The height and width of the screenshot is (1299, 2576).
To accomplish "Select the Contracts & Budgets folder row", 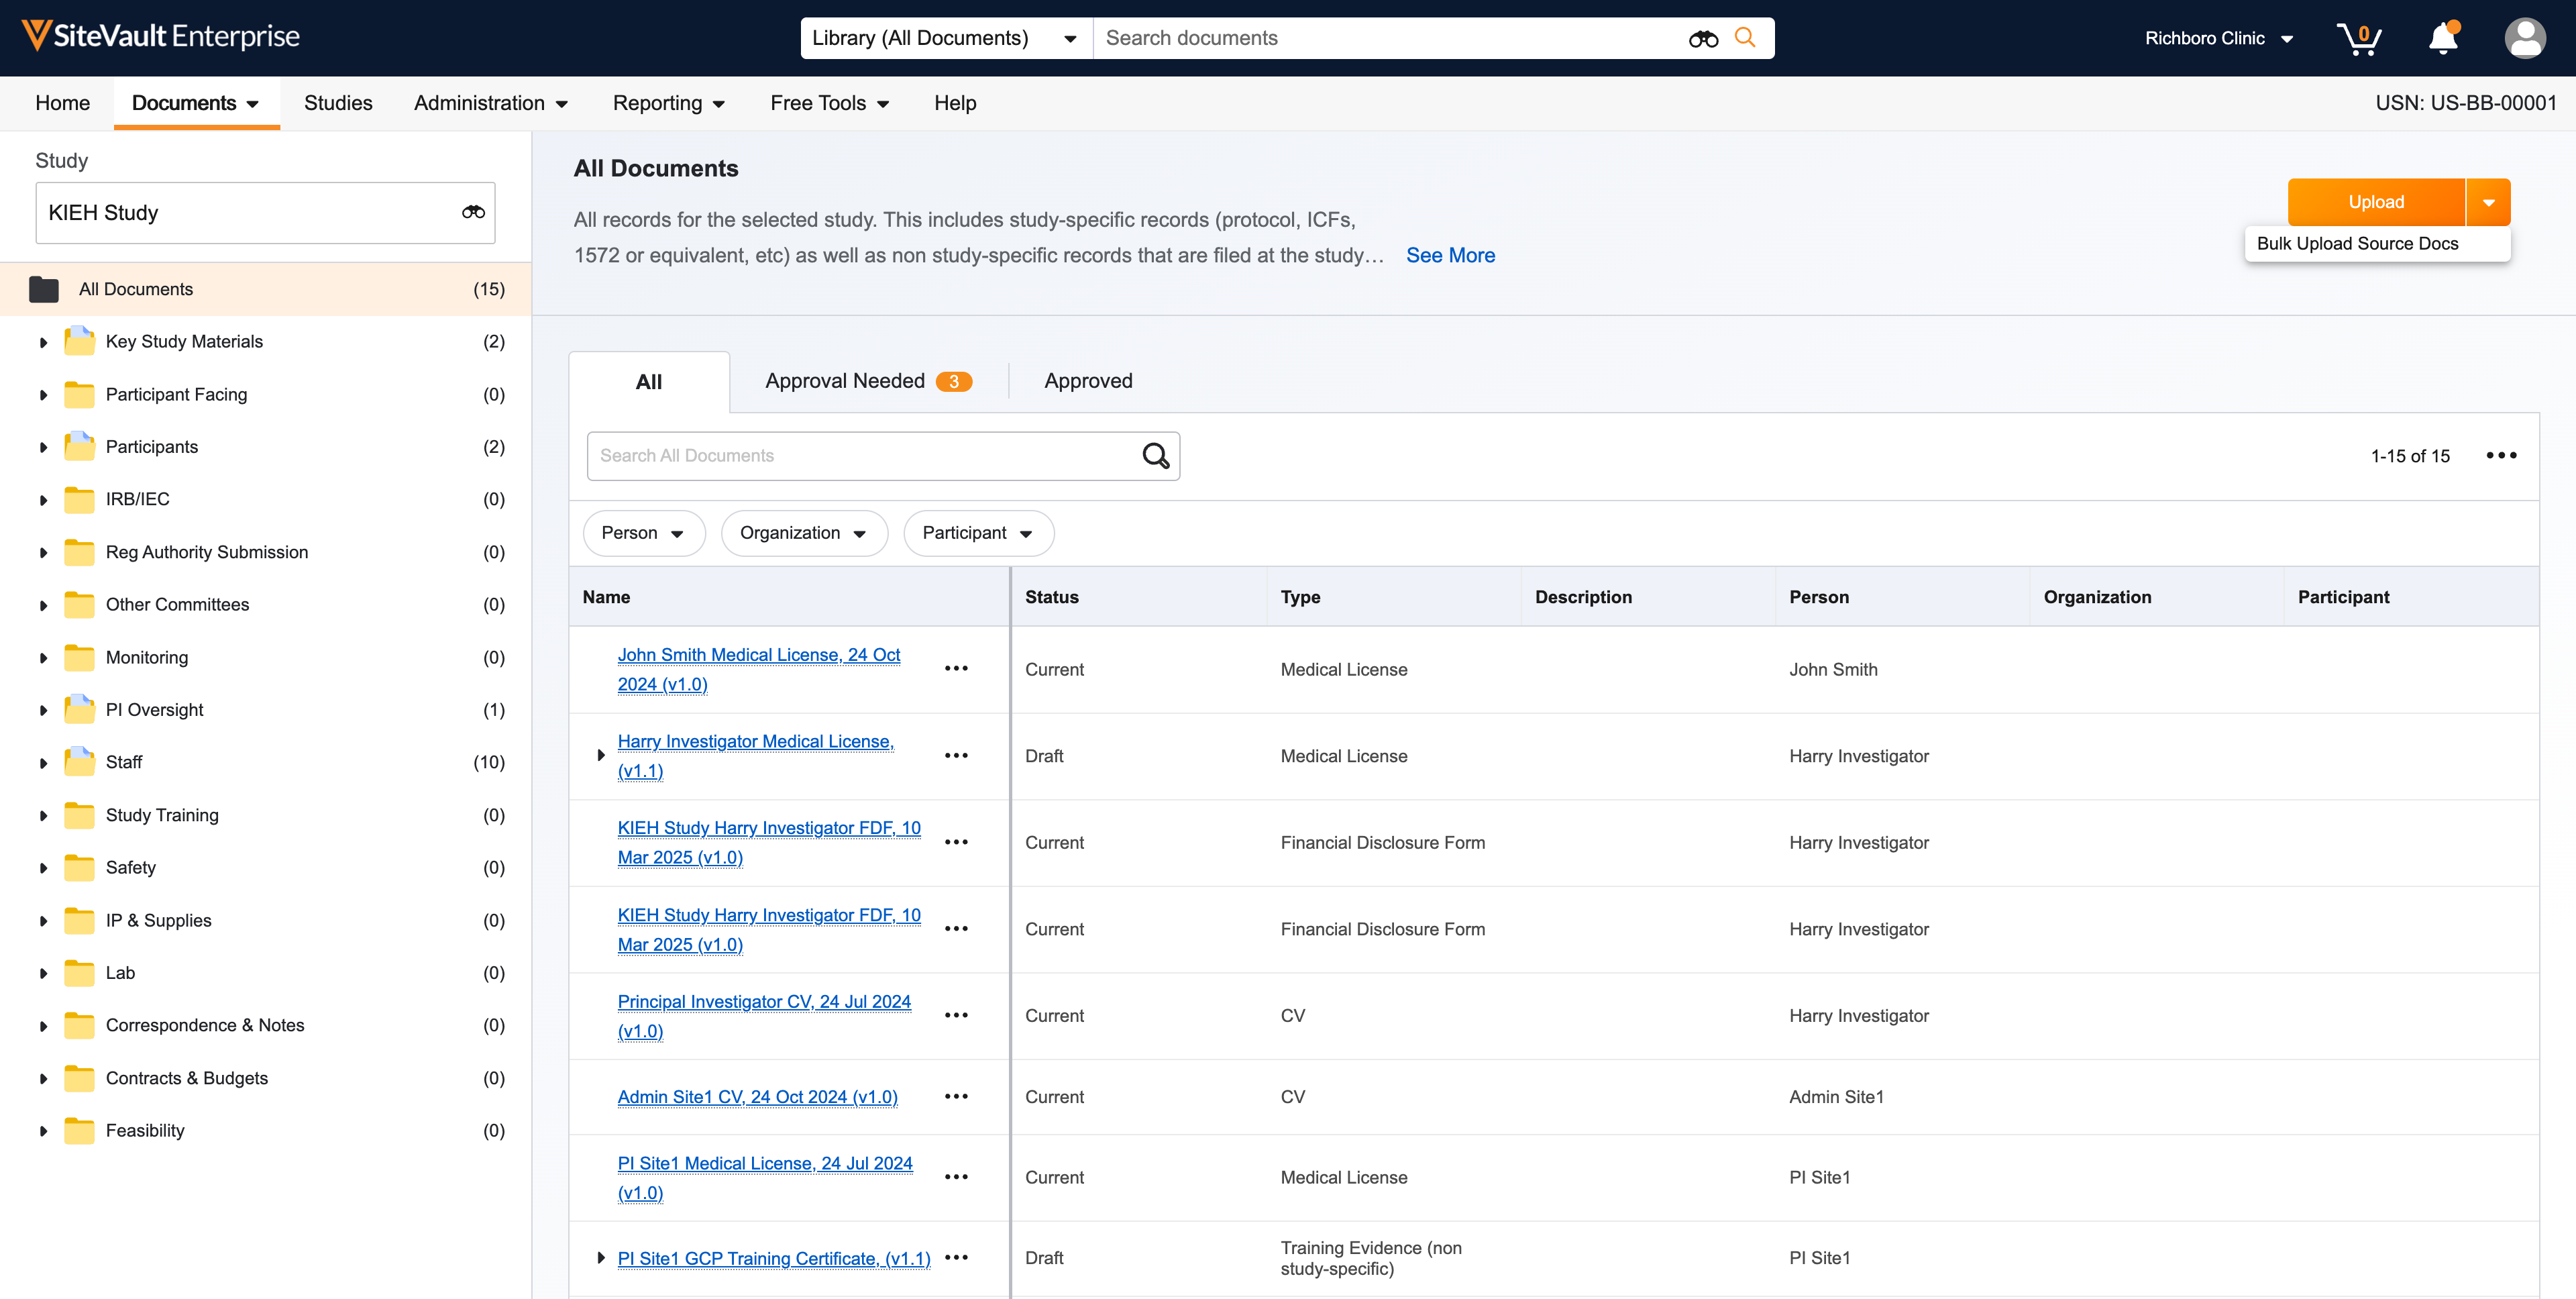I will tap(266, 1078).
